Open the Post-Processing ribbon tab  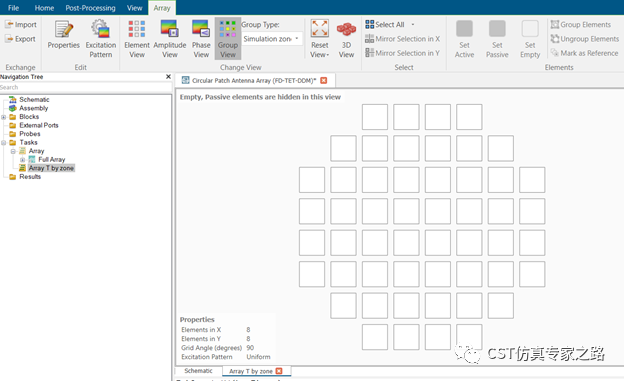pos(90,8)
